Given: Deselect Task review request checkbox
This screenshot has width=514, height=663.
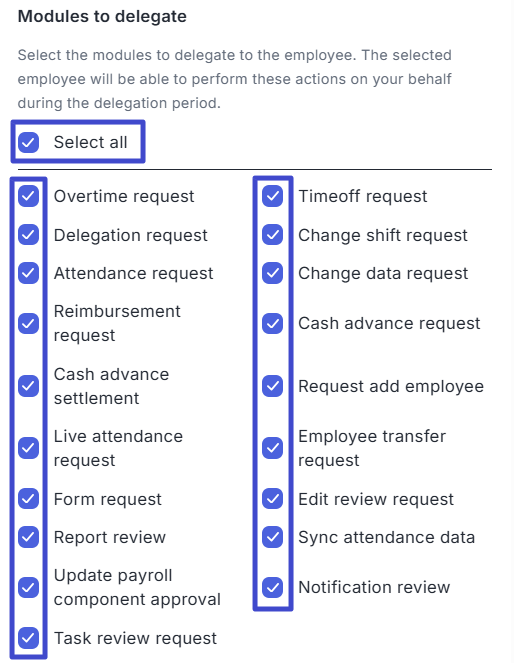Looking at the screenshot, I should tap(28, 638).
